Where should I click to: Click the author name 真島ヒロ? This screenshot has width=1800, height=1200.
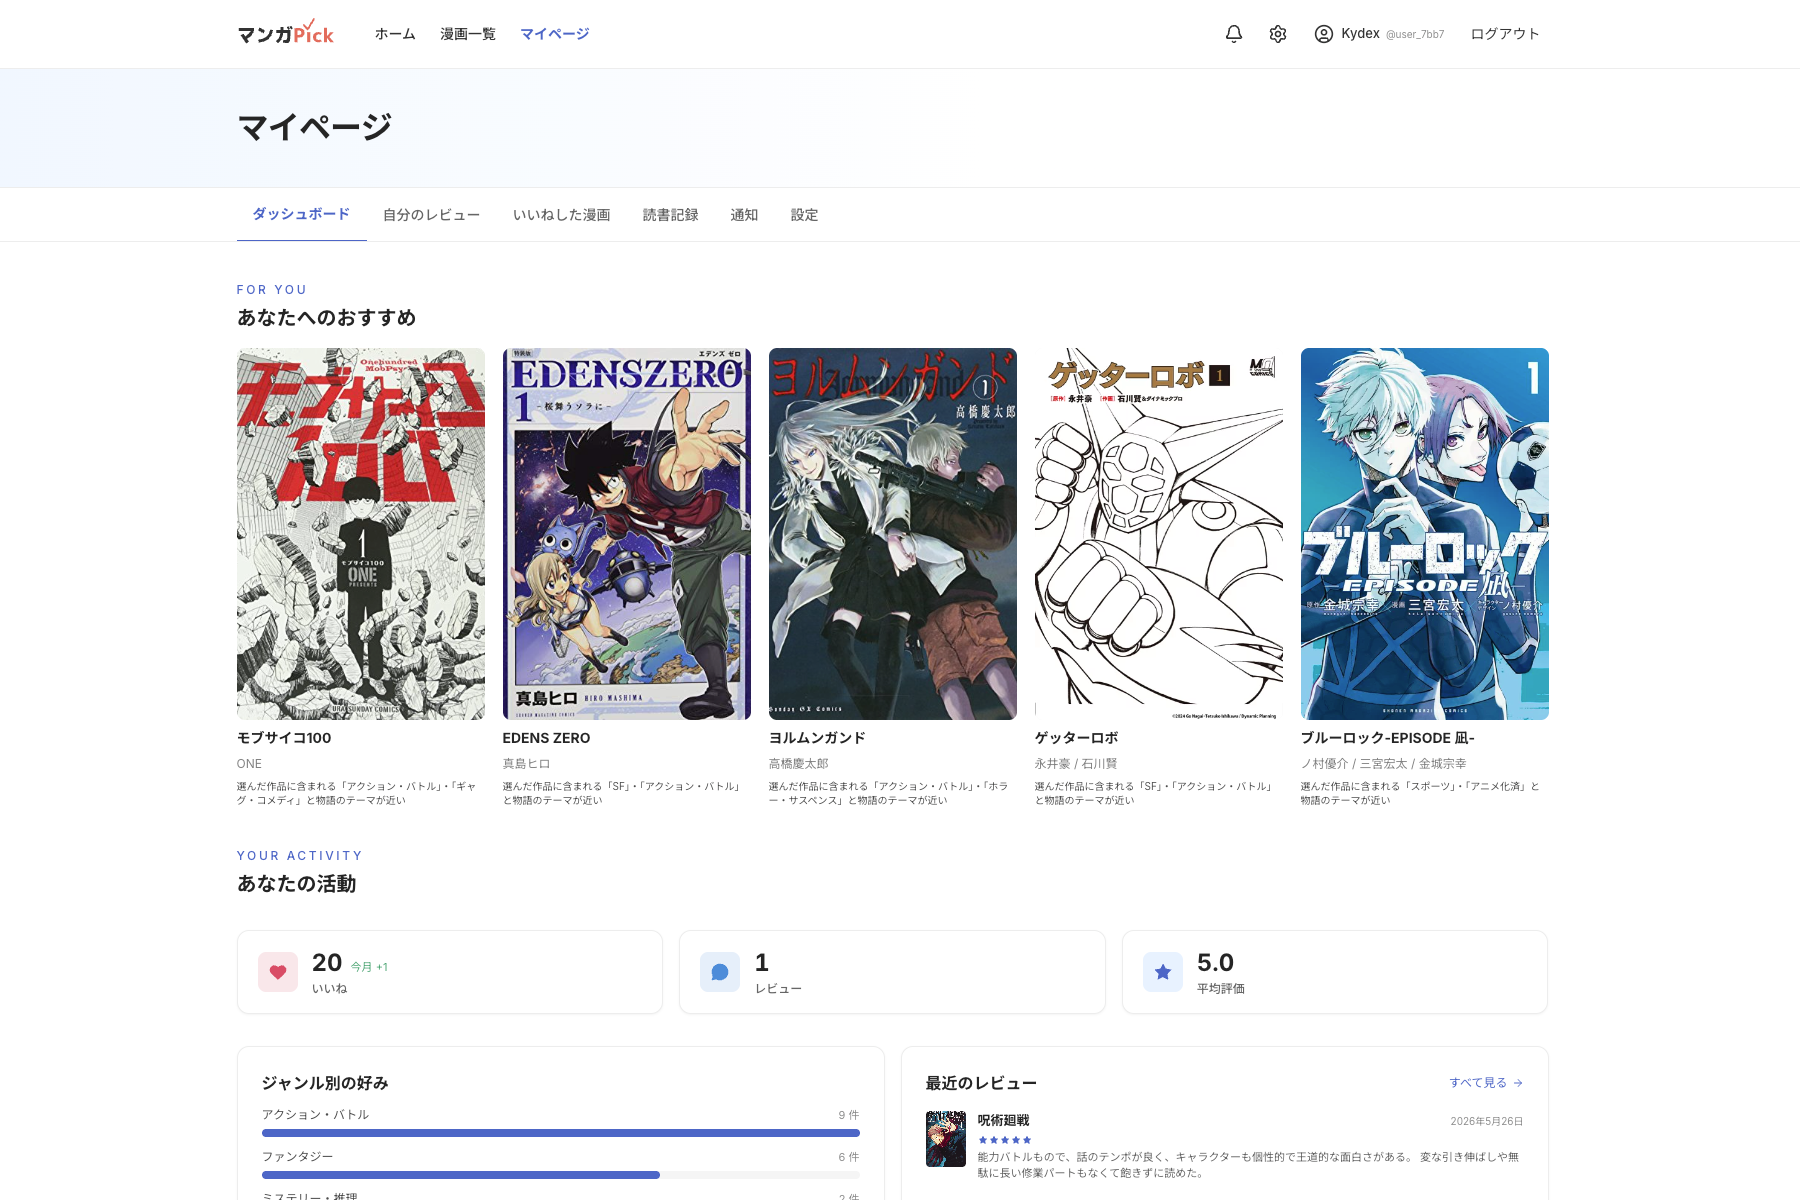[x=527, y=764]
